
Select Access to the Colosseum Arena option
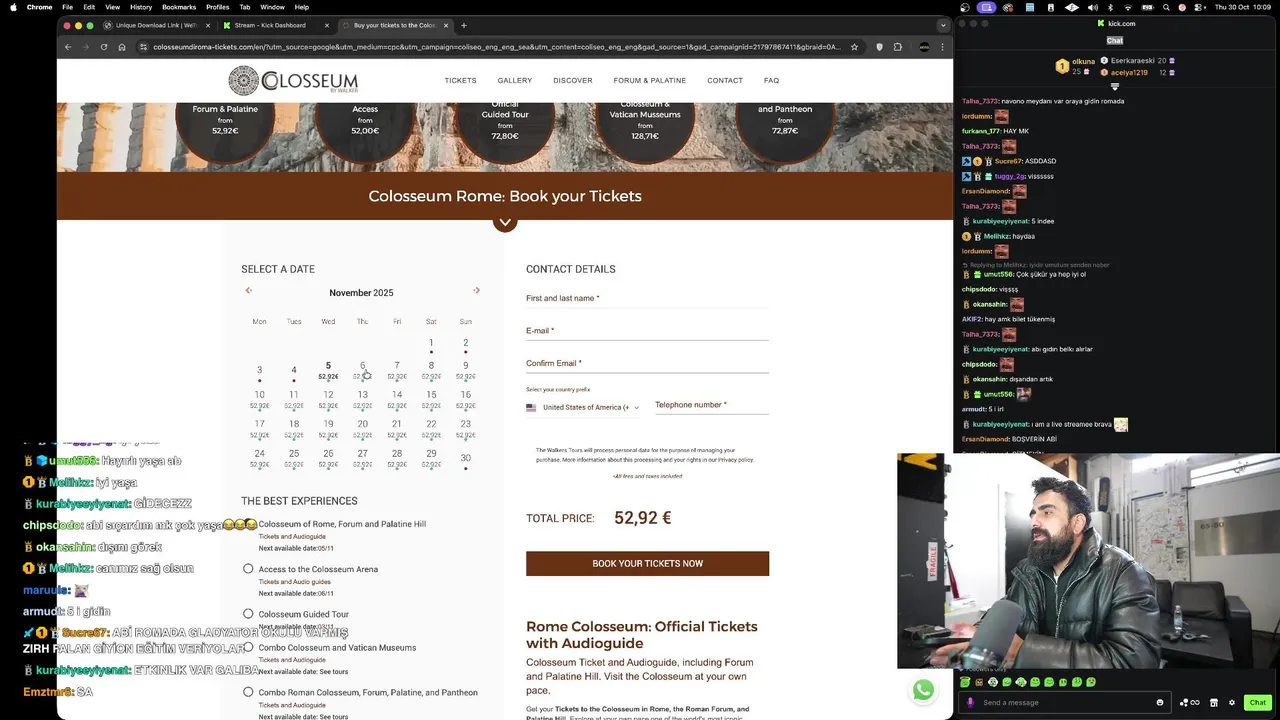[x=248, y=568]
